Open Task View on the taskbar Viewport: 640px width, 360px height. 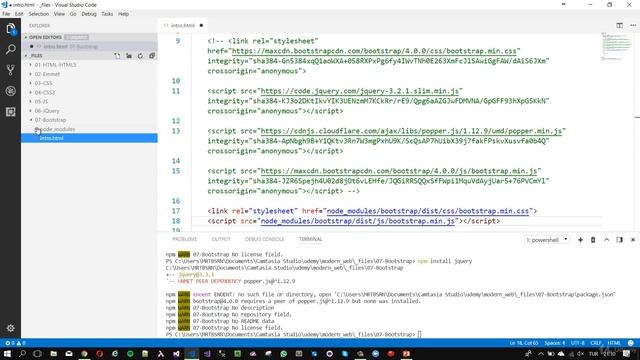38,353
